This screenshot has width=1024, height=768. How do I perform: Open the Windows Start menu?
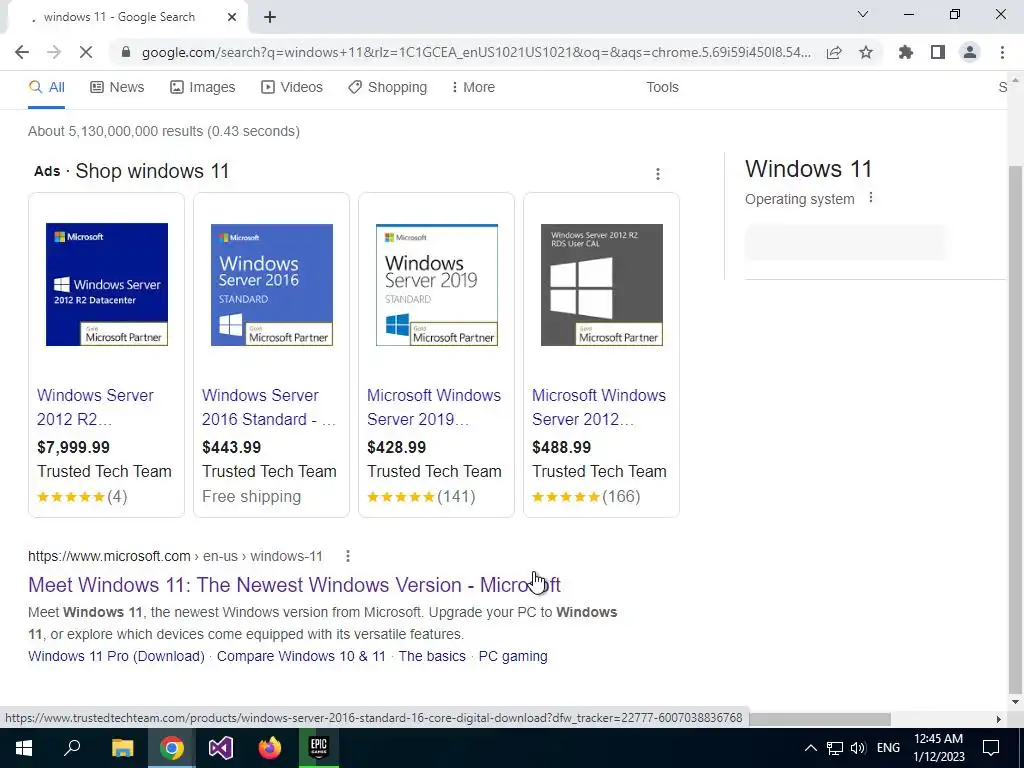click(24, 748)
